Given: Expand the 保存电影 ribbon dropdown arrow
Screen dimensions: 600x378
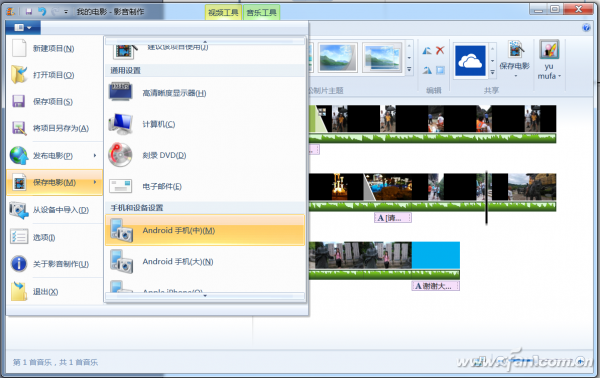Looking at the screenshot, I should tap(515, 76).
